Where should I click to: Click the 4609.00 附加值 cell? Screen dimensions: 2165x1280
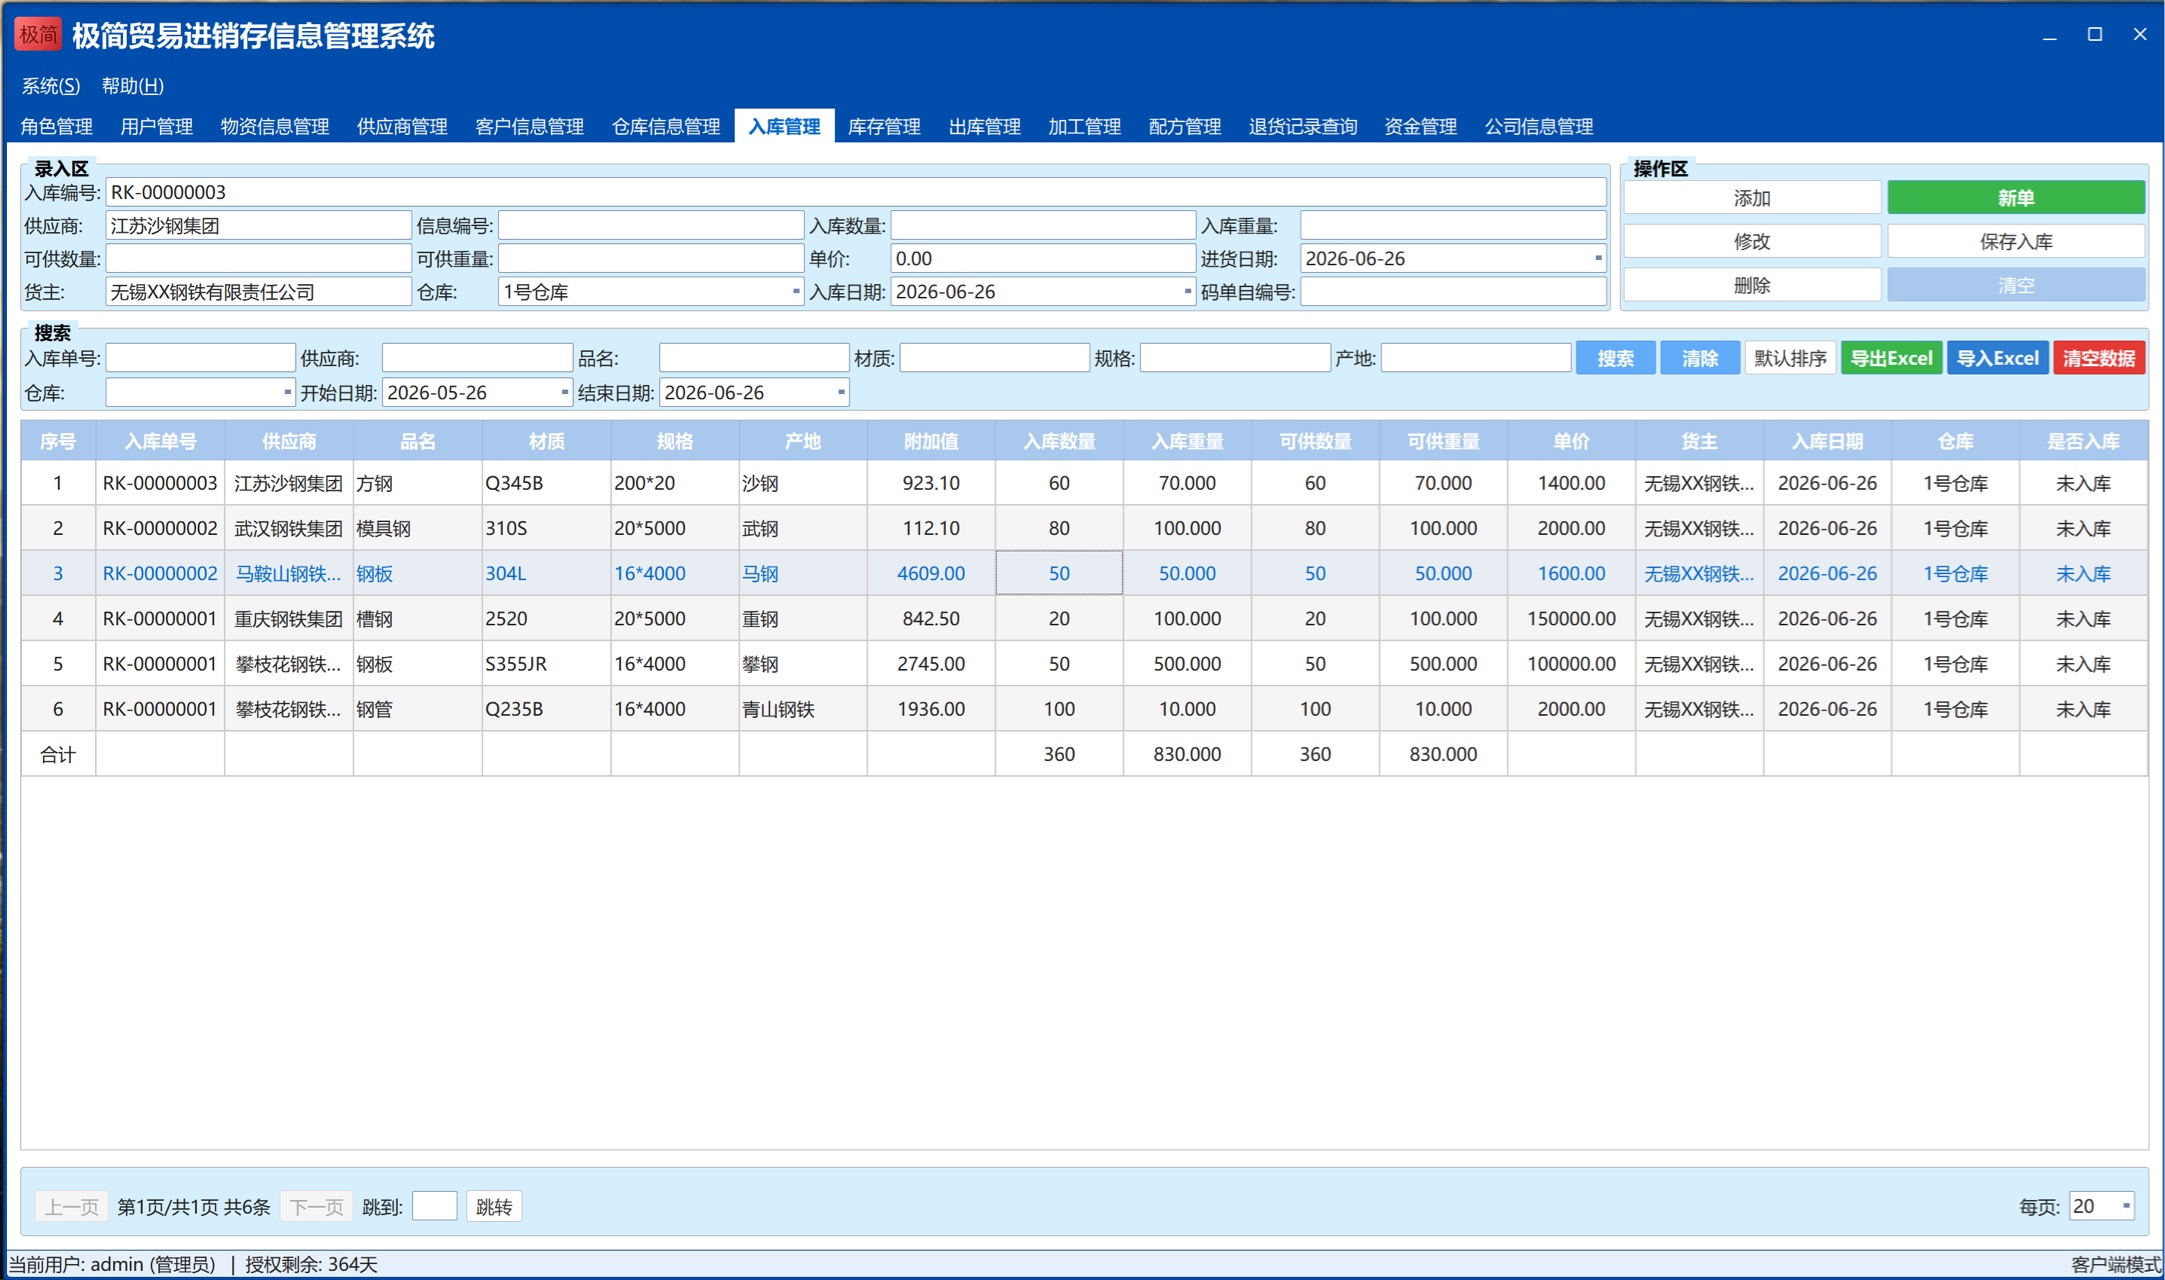(x=931, y=574)
